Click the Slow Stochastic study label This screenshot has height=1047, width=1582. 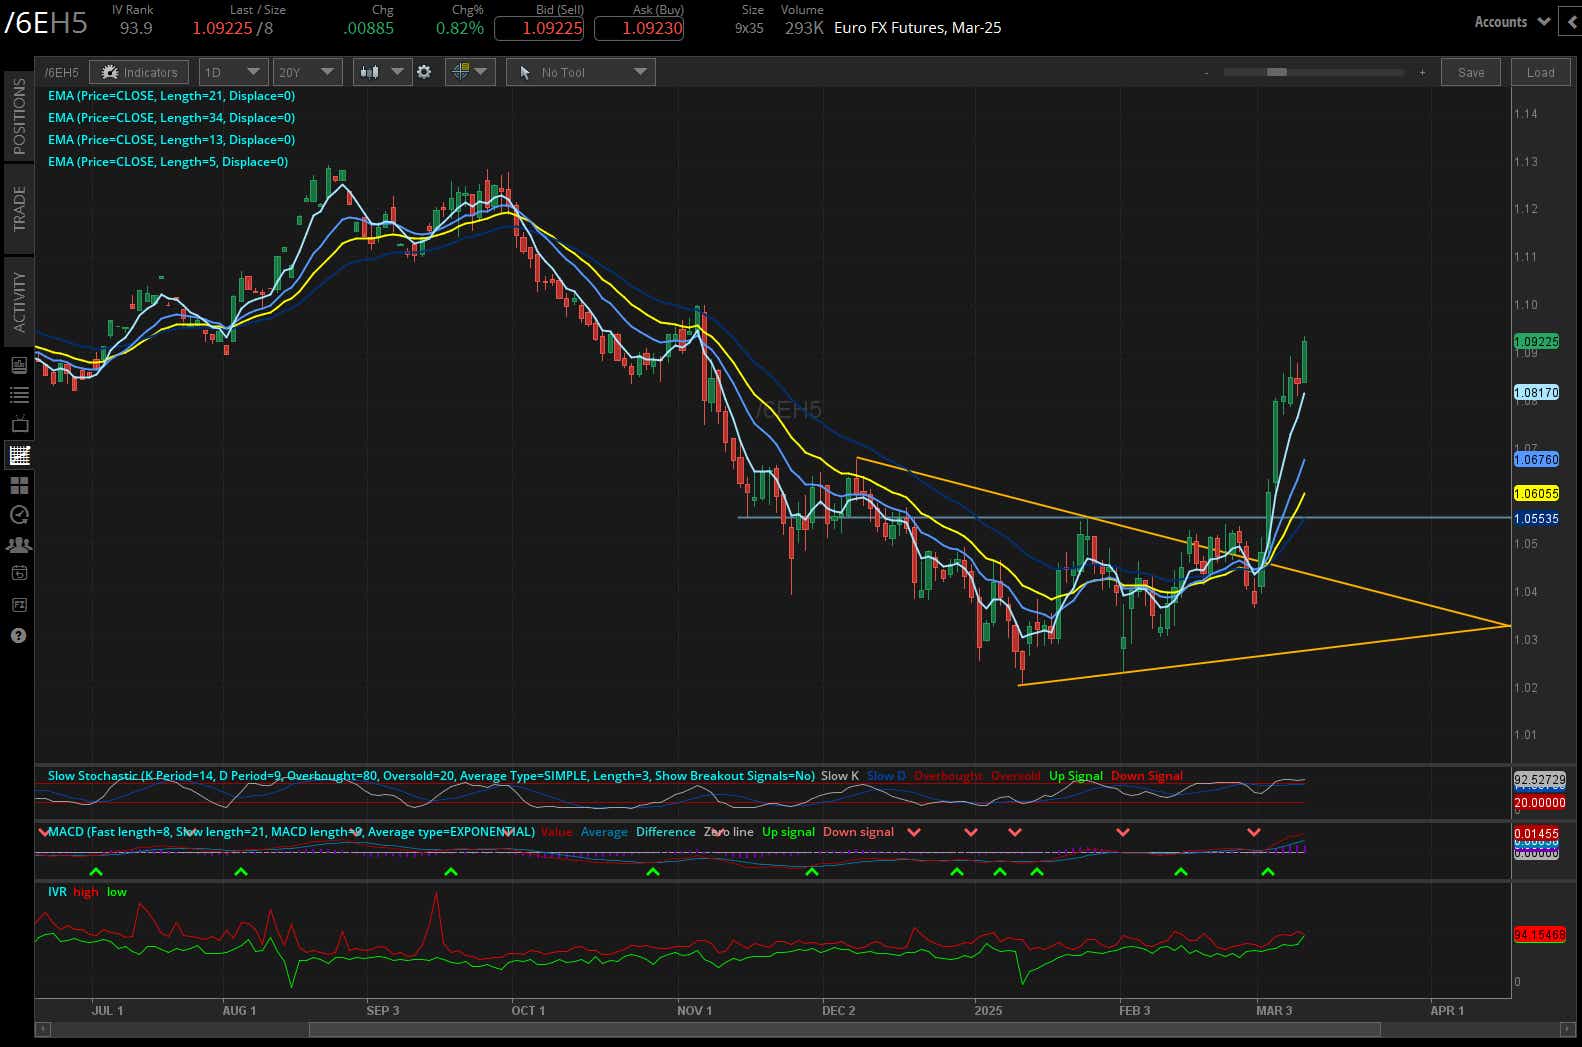[431, 776]
